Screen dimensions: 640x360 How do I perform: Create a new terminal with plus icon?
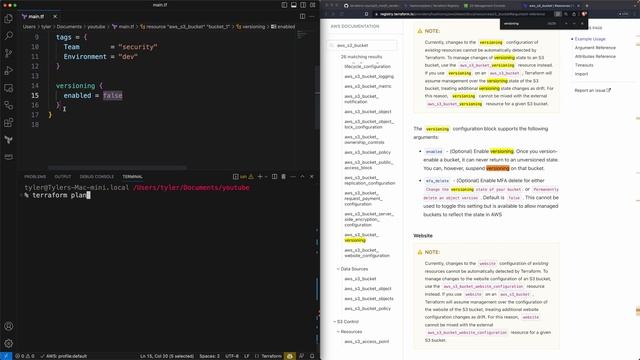(260, 177)
